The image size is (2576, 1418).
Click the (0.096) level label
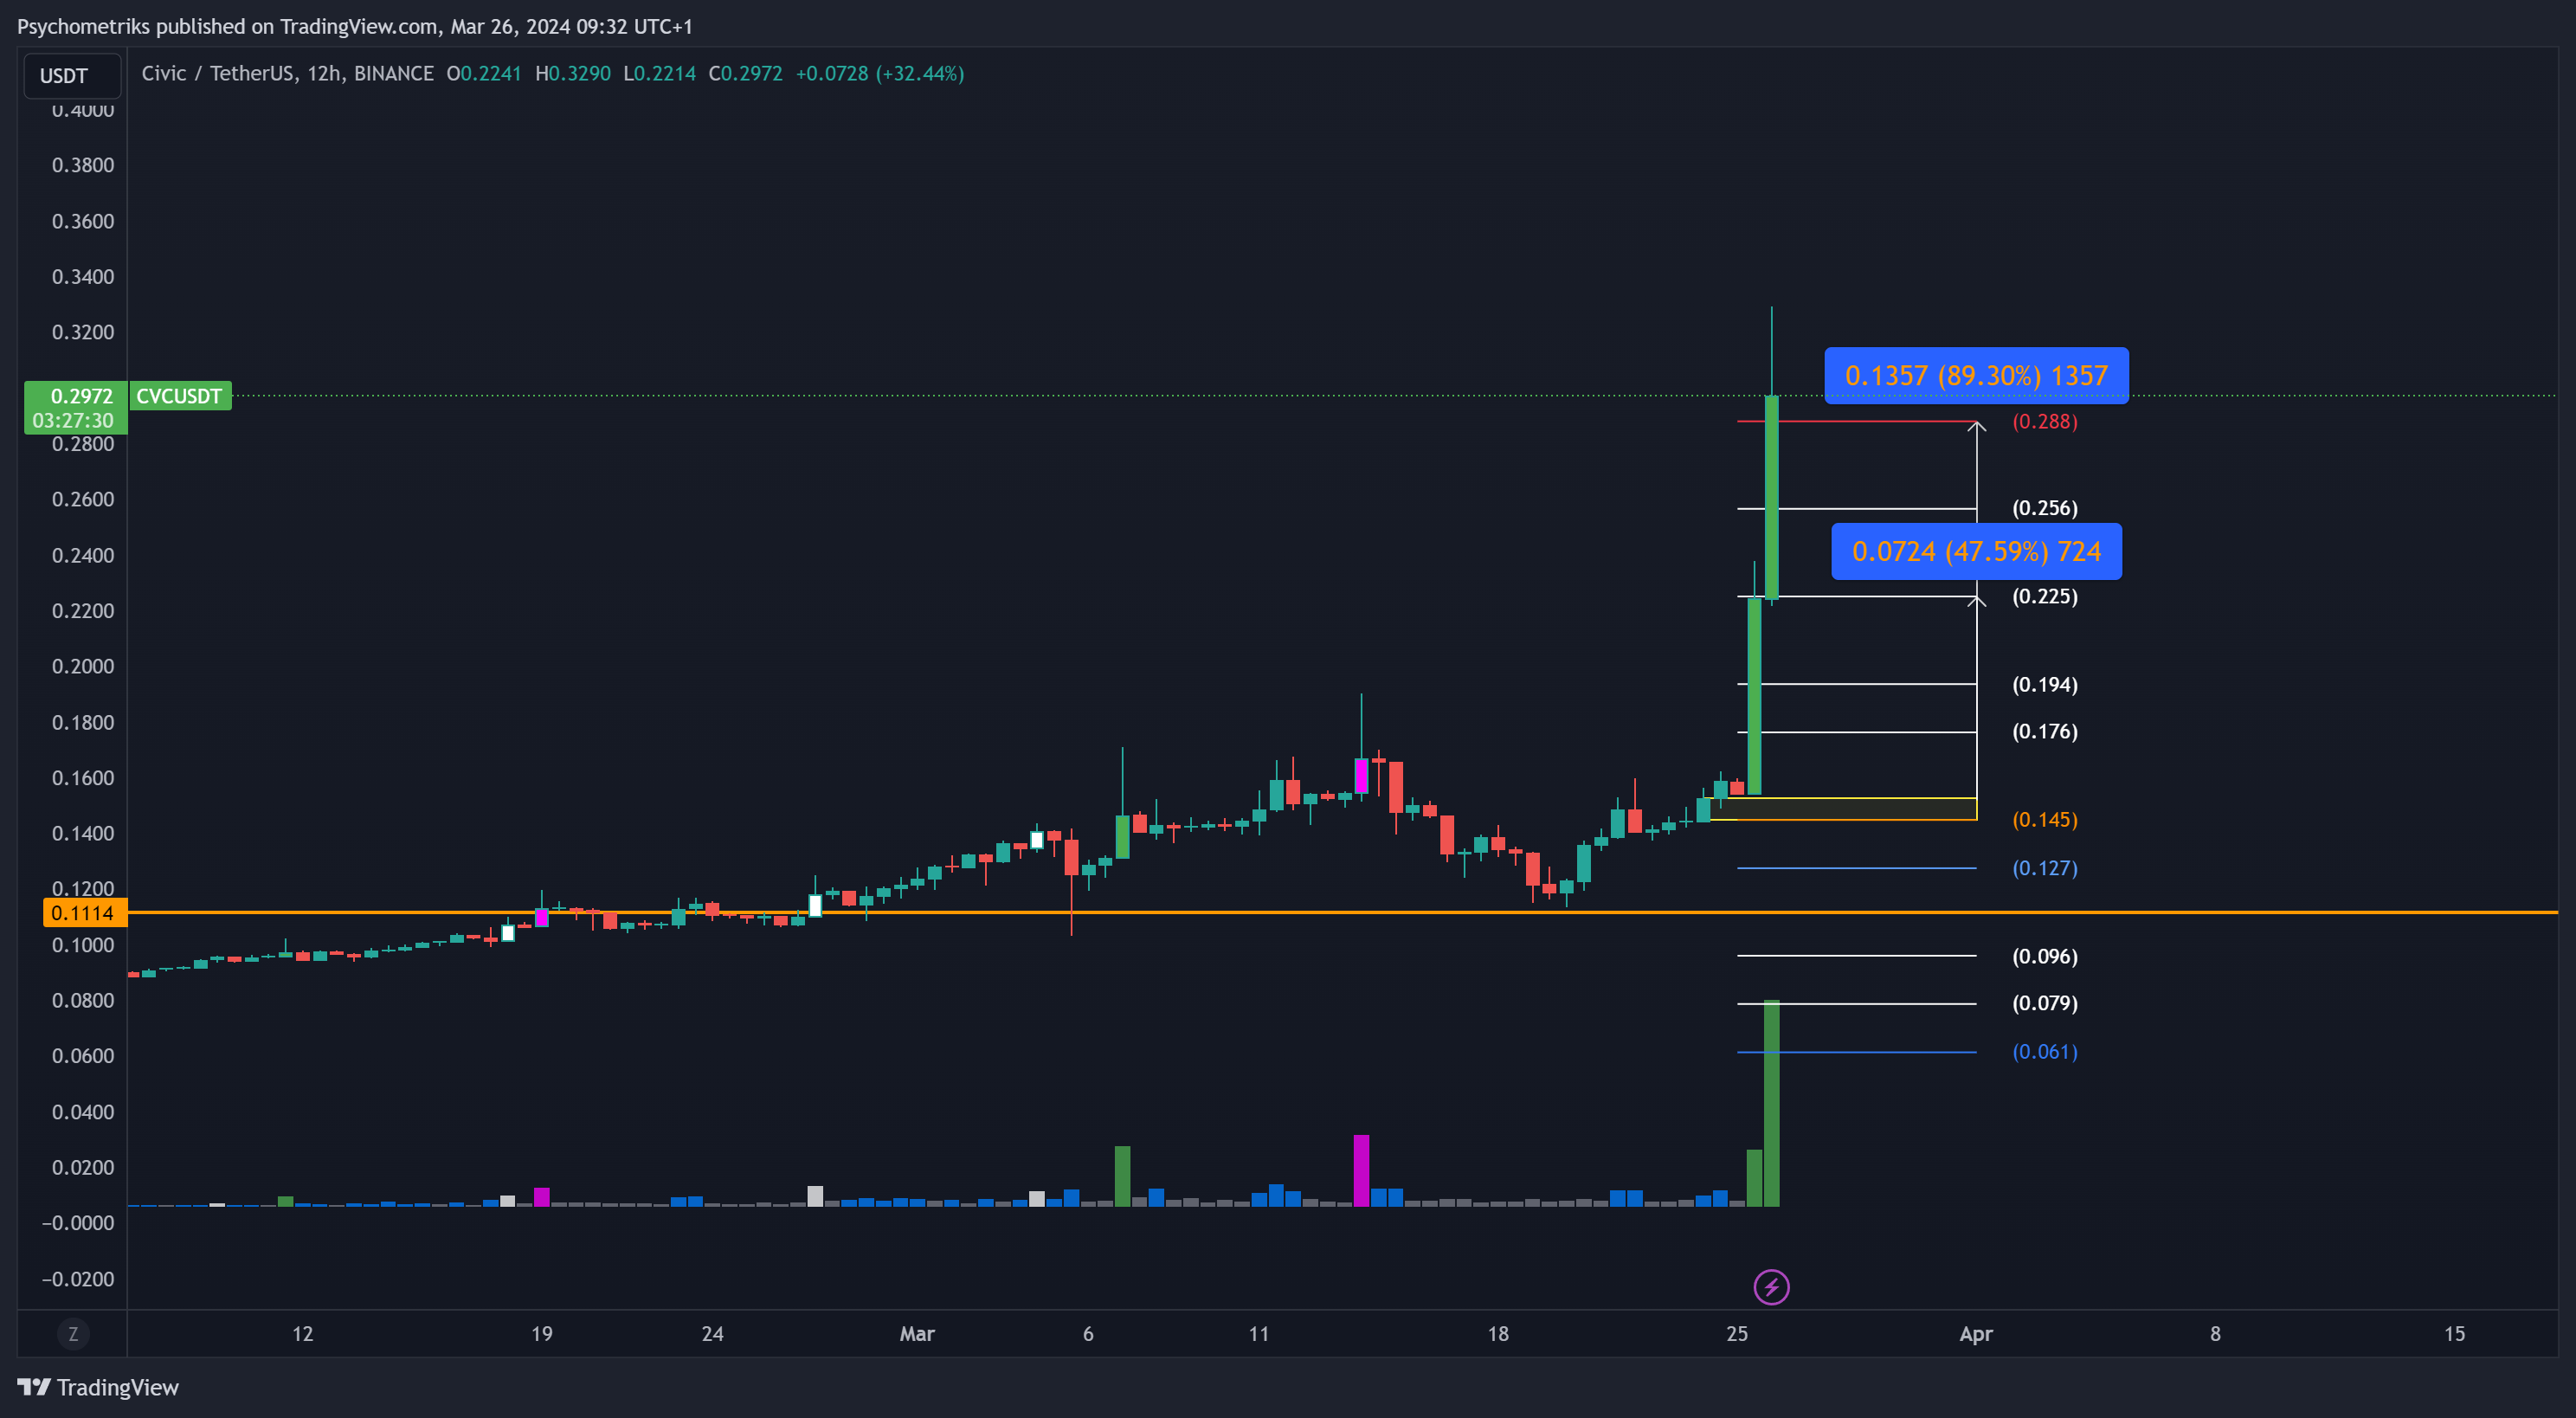pyautogui.click(x=2045, y=956)
